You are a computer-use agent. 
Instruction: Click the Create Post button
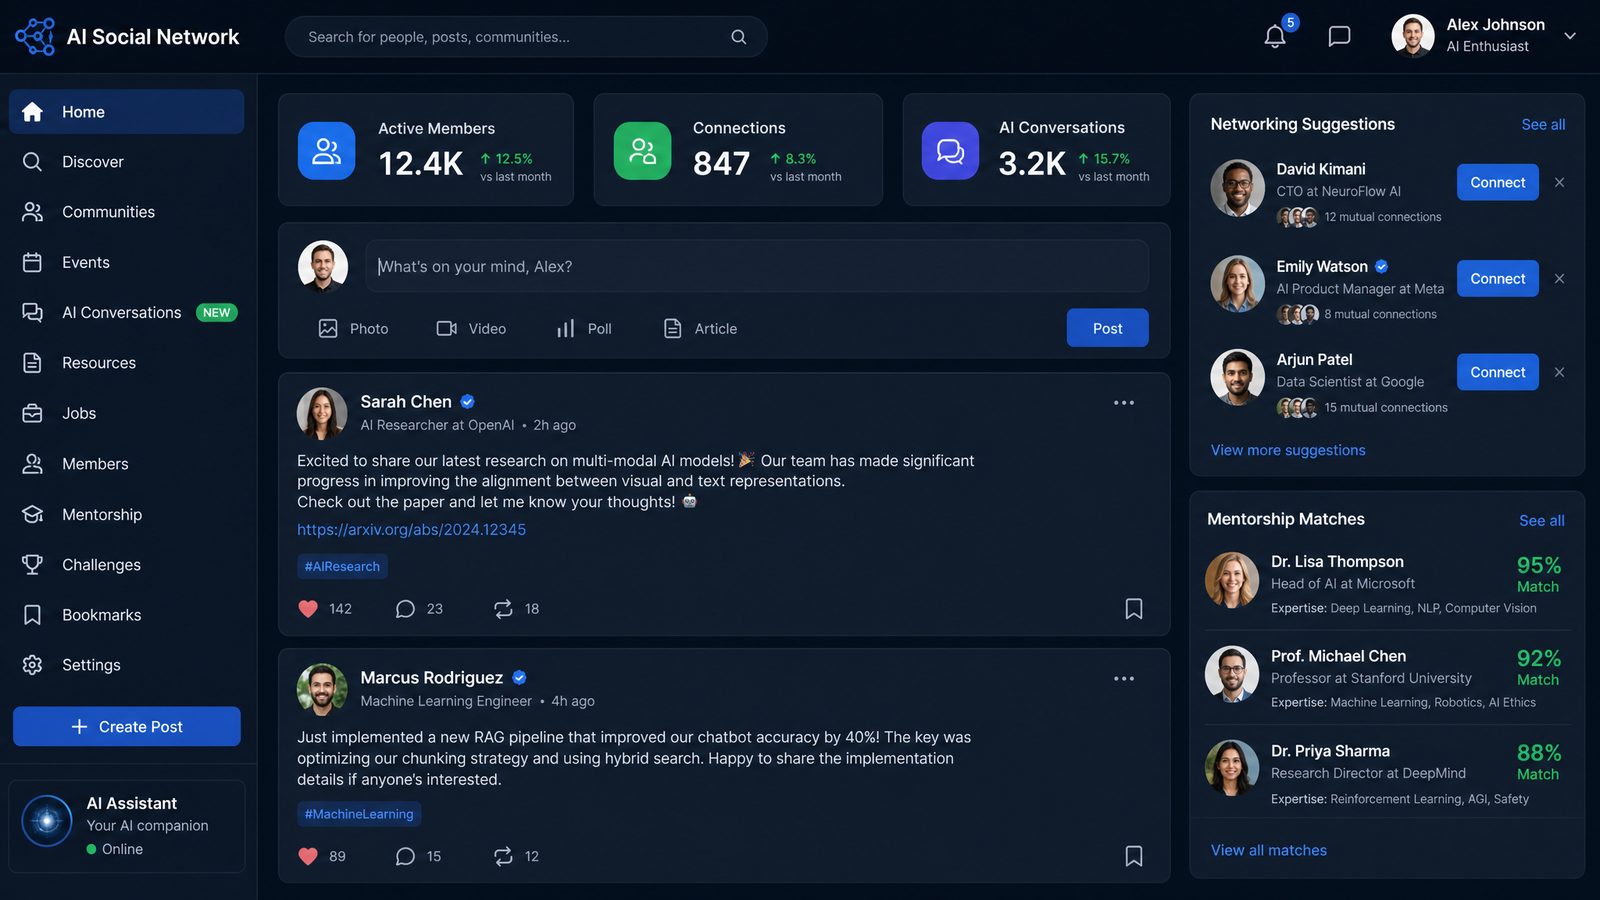tap(127, 727)
